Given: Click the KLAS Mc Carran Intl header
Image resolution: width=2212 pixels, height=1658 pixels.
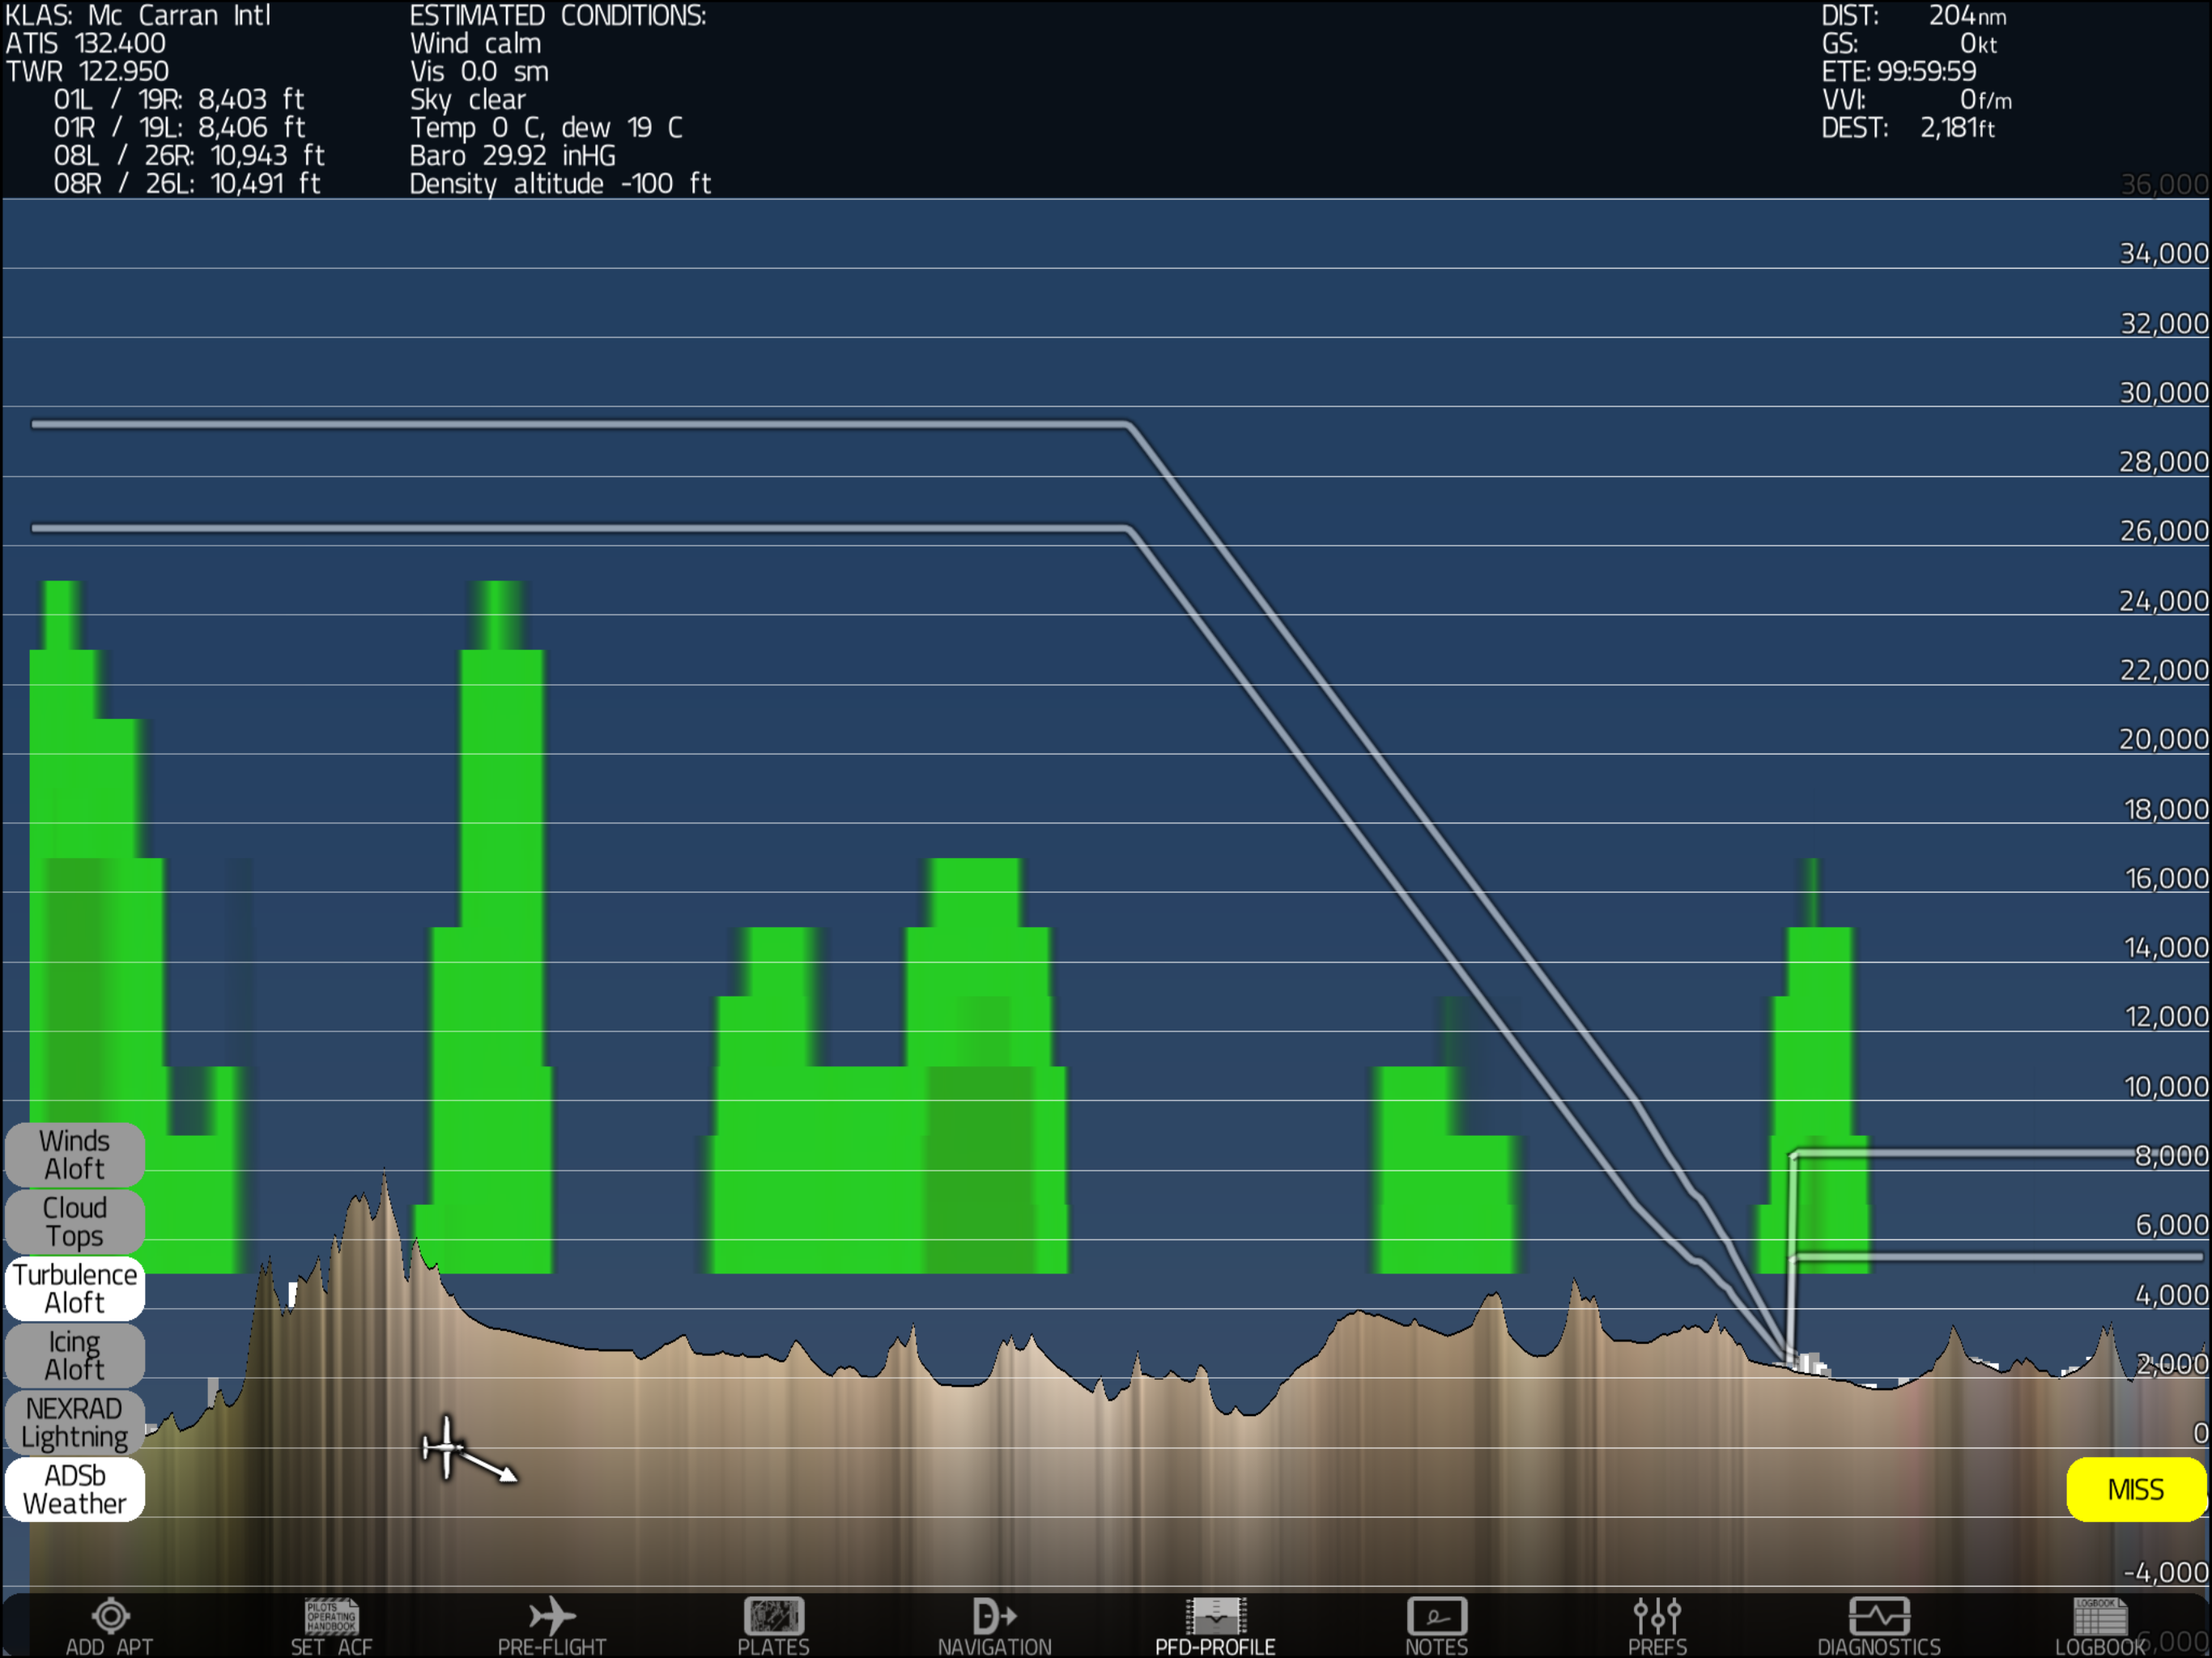Looking at the screenshot, I should (138, 16).
